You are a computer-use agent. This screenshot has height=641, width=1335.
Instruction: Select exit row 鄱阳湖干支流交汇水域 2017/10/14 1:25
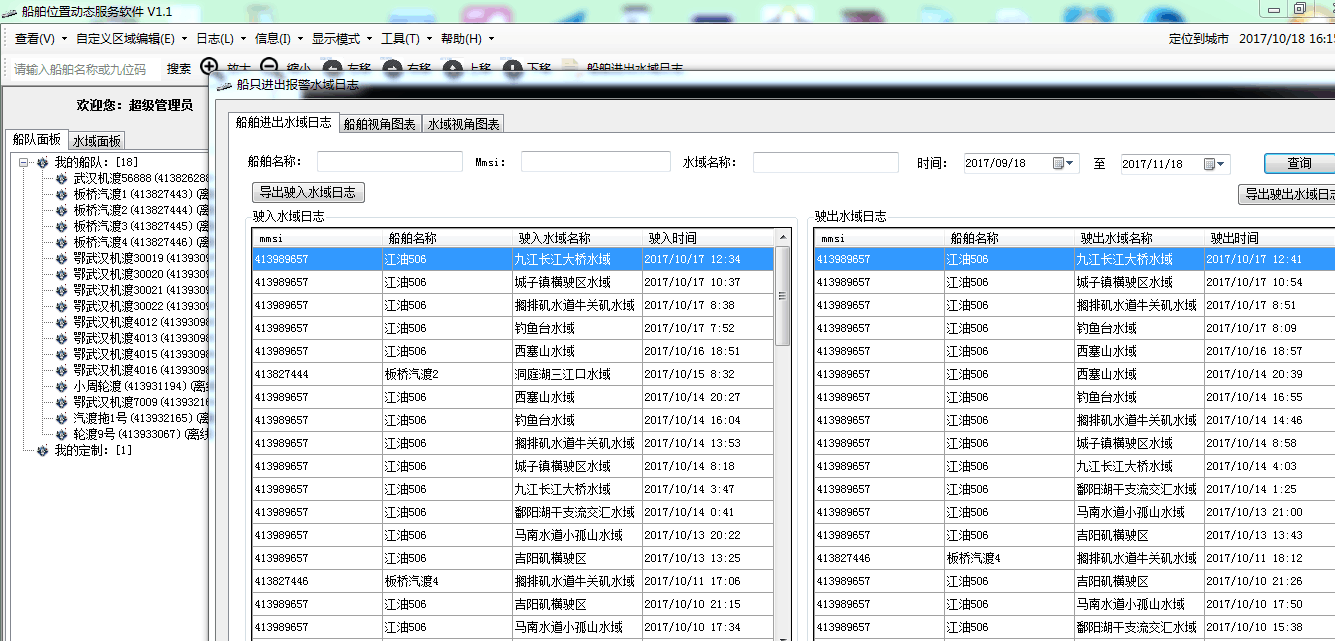(x=1075, y=489)
